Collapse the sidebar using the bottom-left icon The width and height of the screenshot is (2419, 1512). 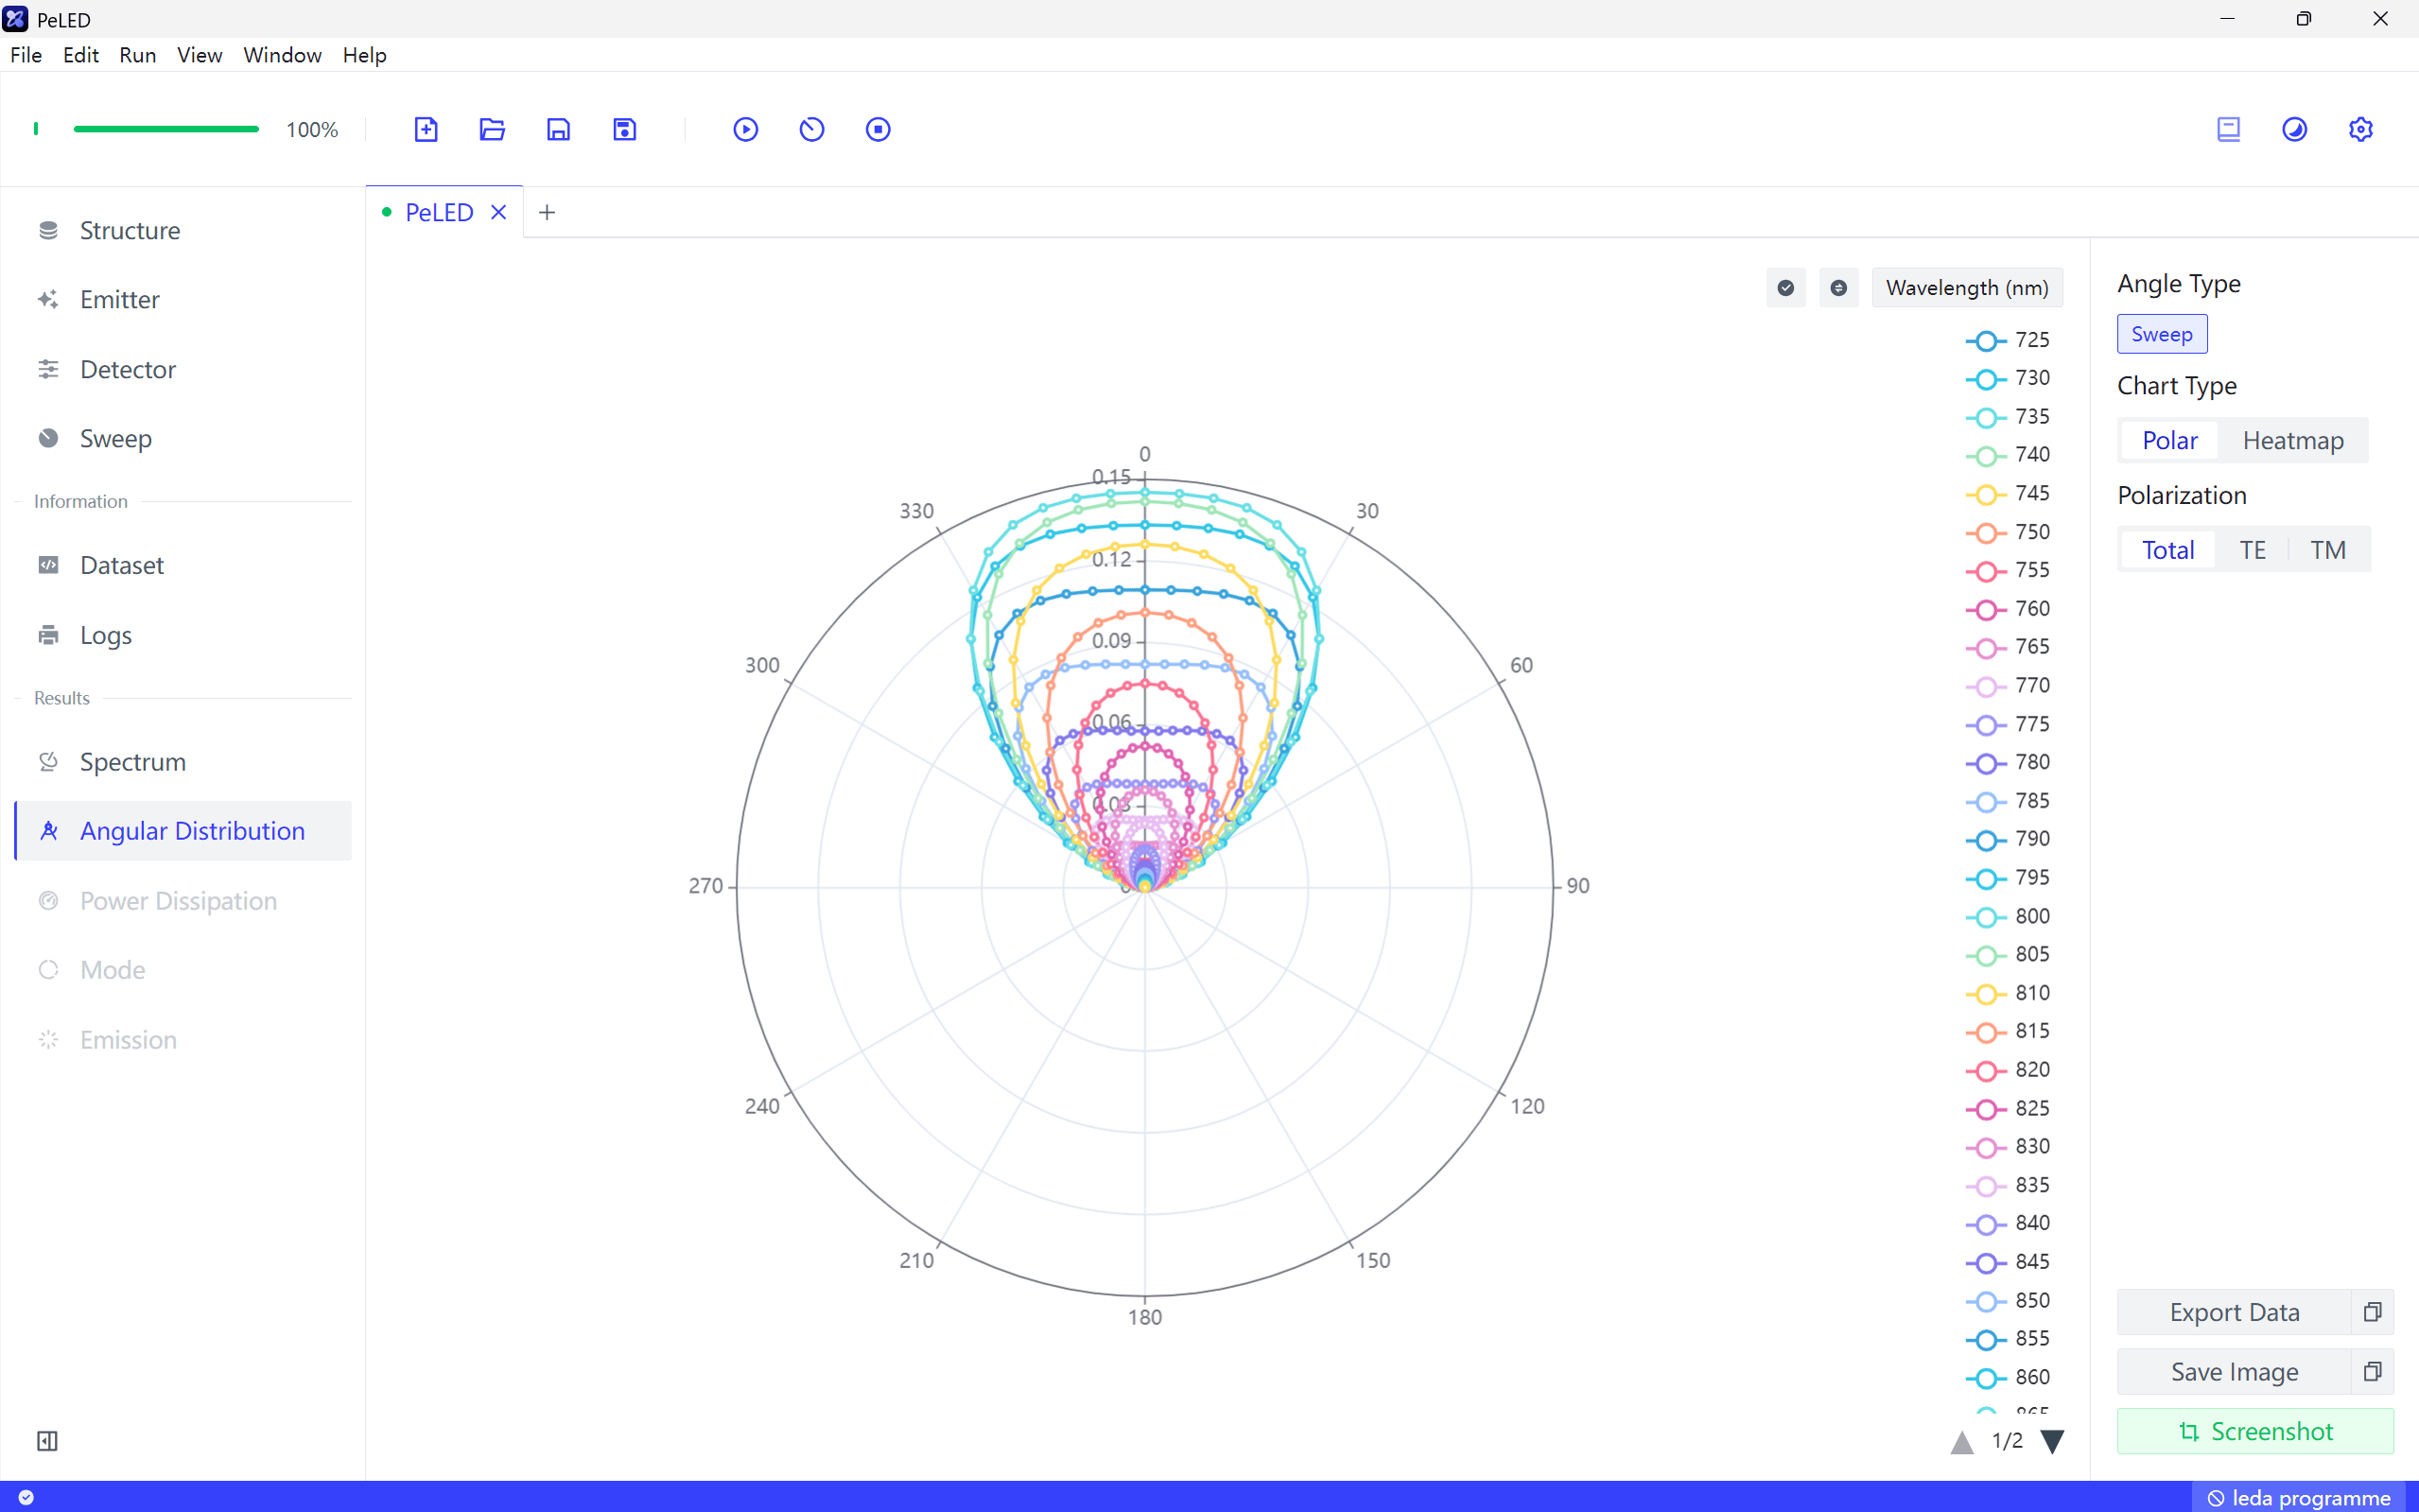pyautogui.click(x=47, y=1441)
